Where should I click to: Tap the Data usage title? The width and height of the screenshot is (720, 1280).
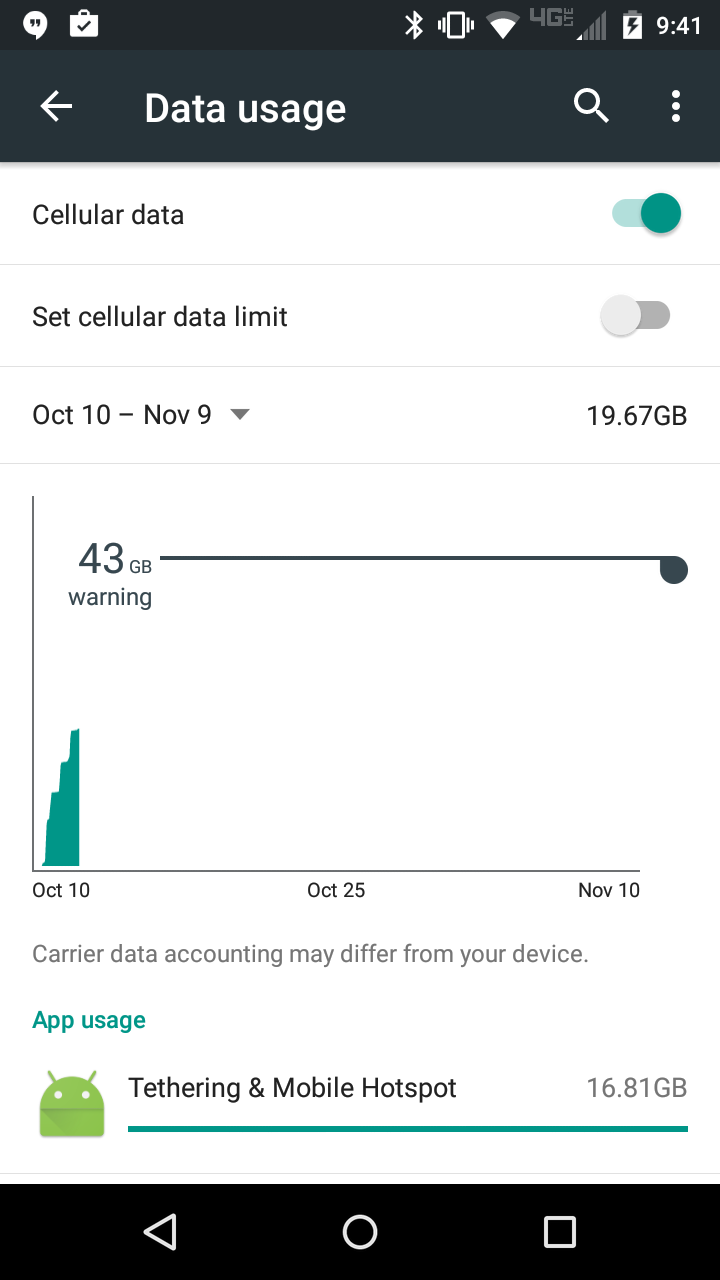click(245, 108)
